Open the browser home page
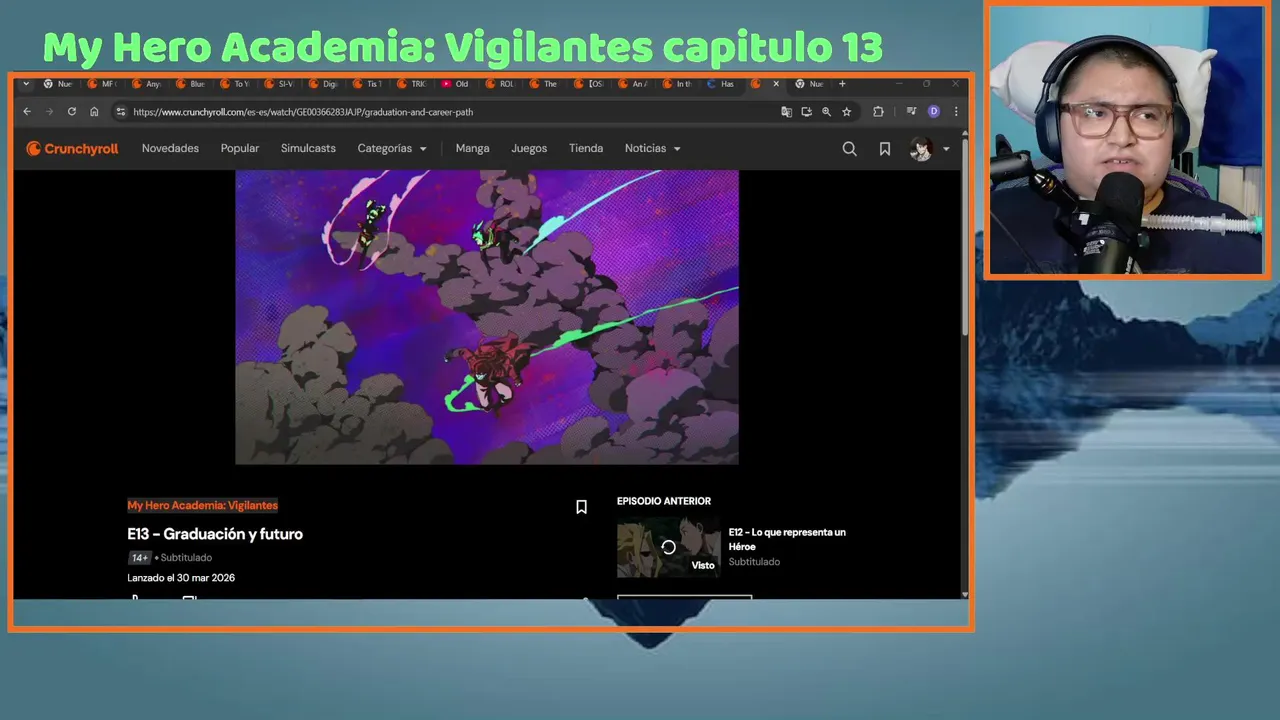This screenshot has width=1280, height=720. pyautogui.click(x=94, y=112)
